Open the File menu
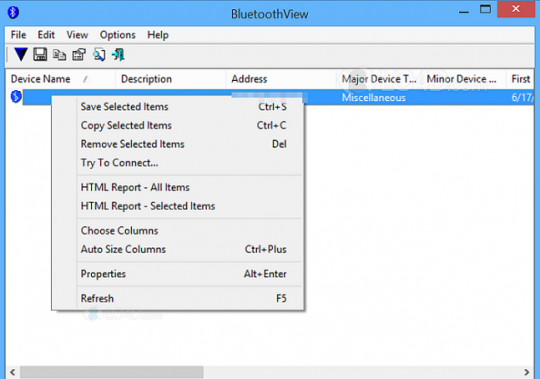 (18, 35)
